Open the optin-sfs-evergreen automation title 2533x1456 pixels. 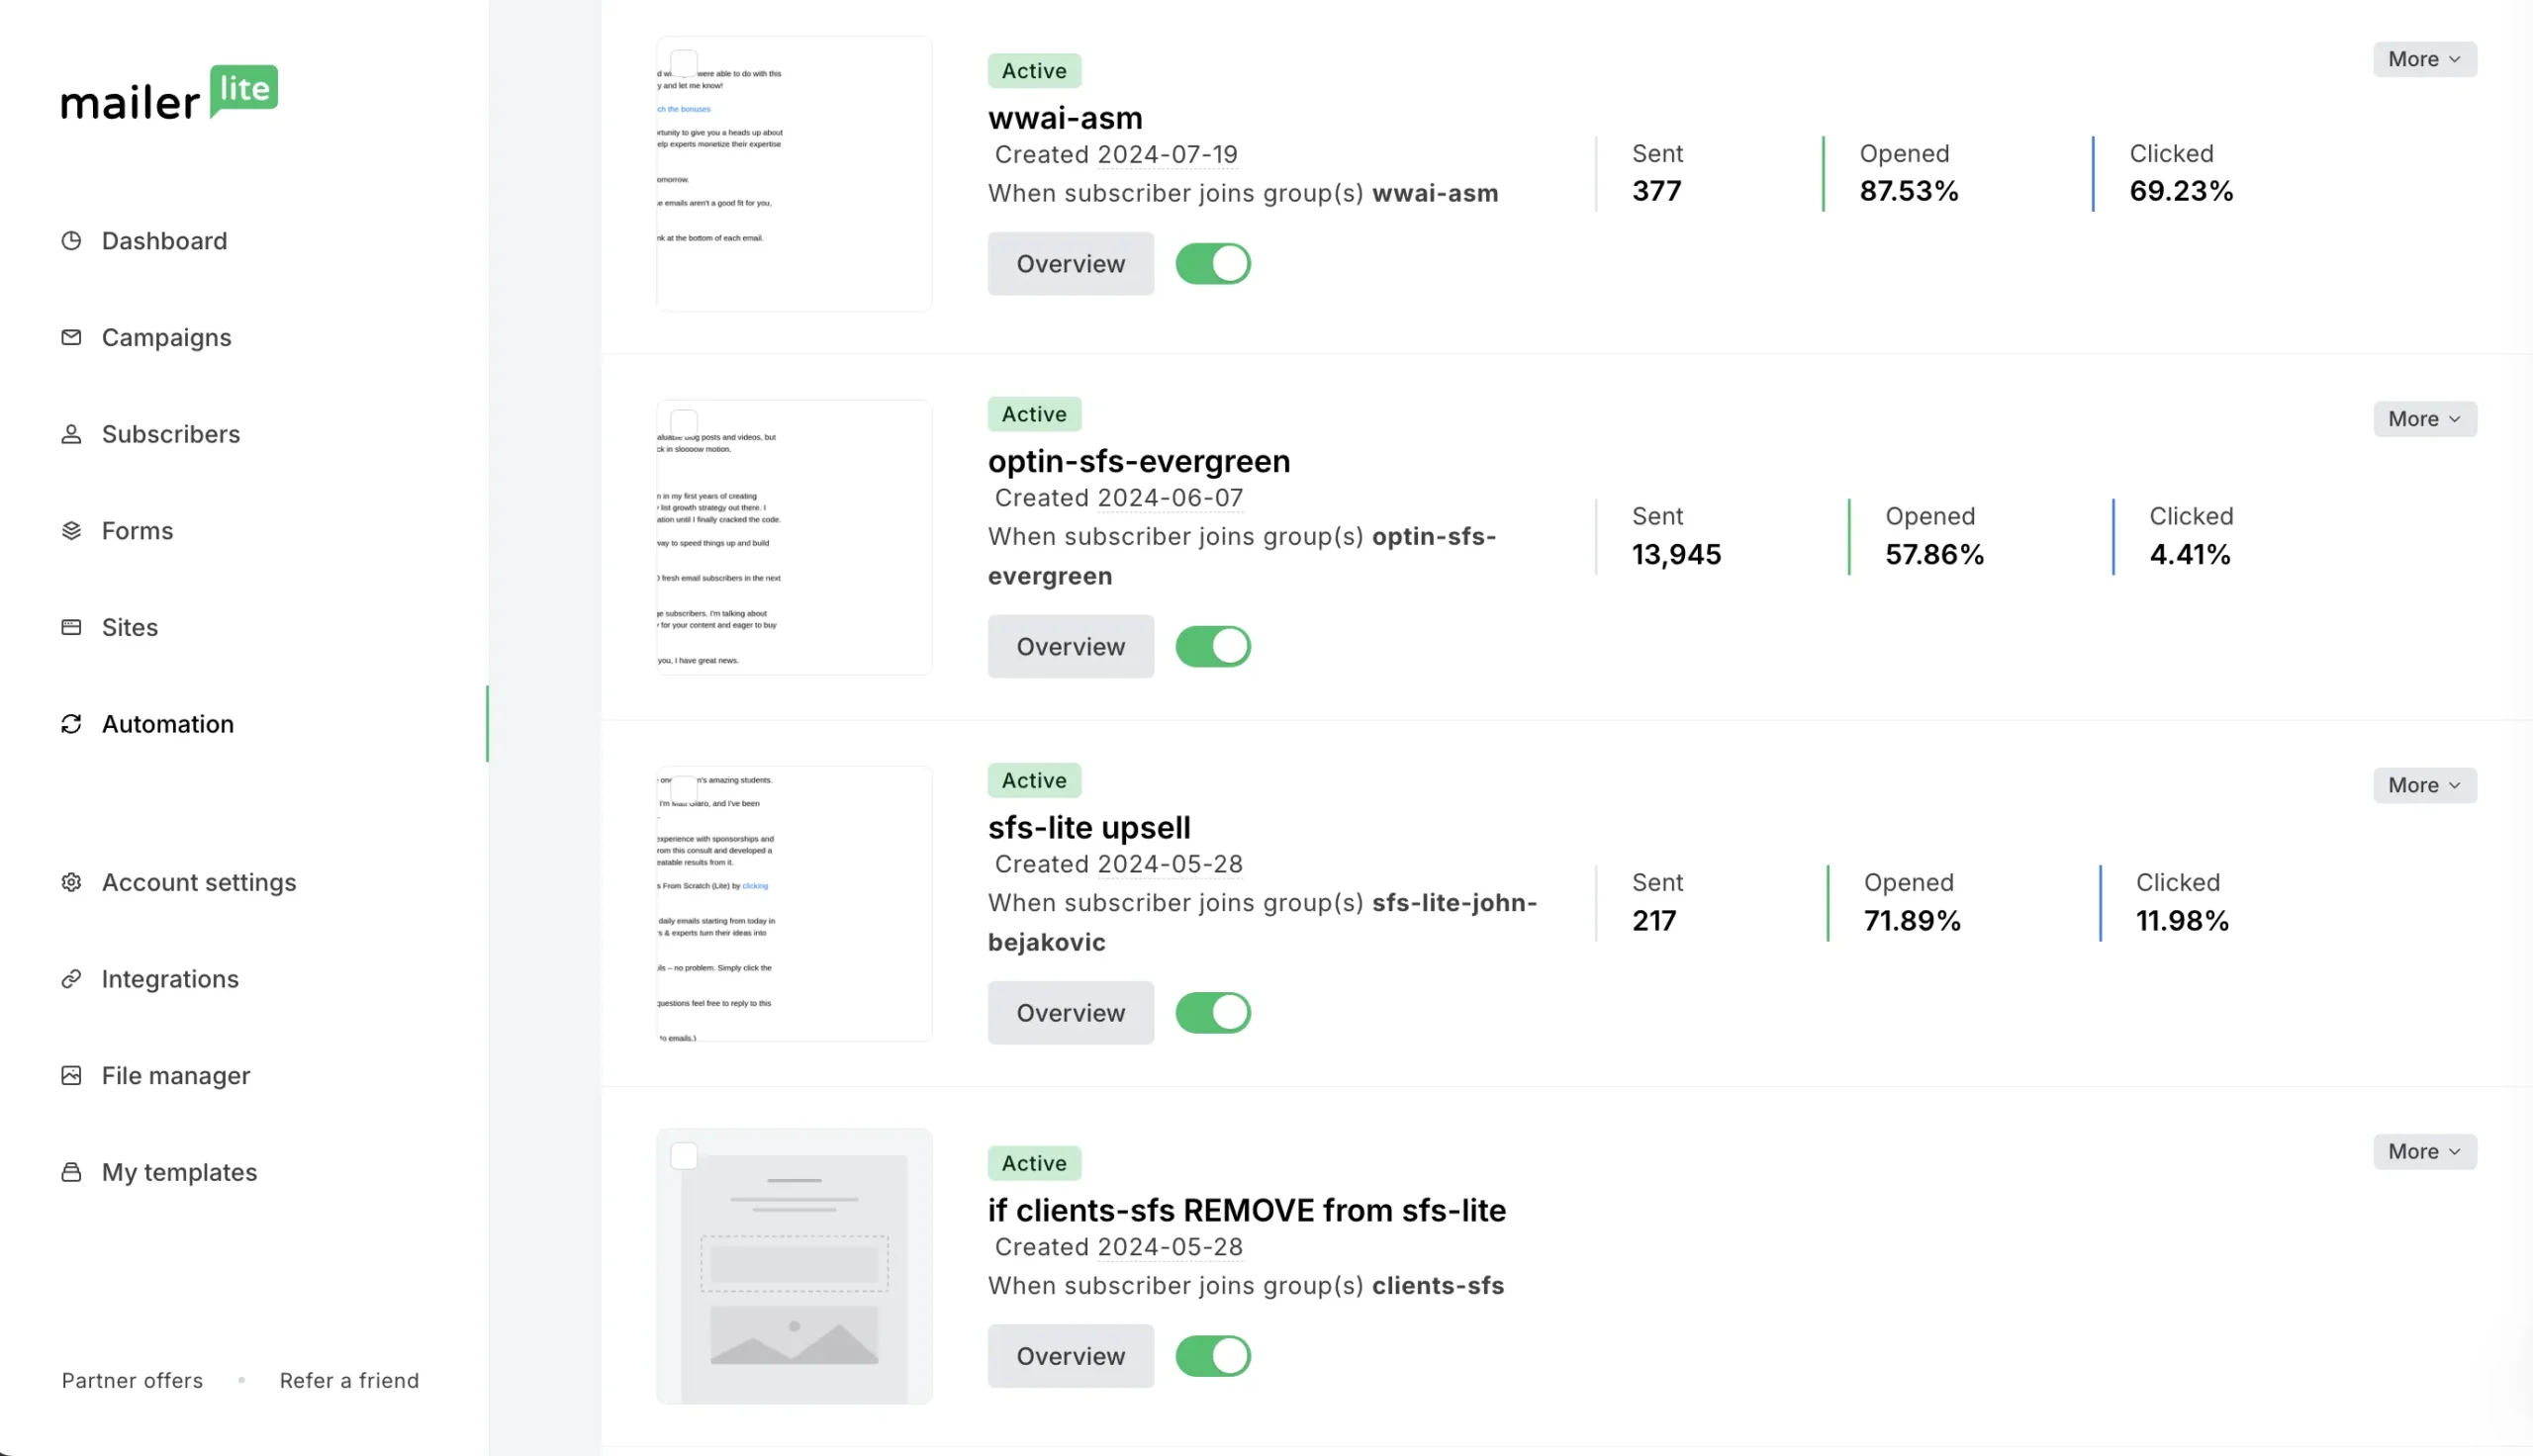click(x=1139, y=461)
